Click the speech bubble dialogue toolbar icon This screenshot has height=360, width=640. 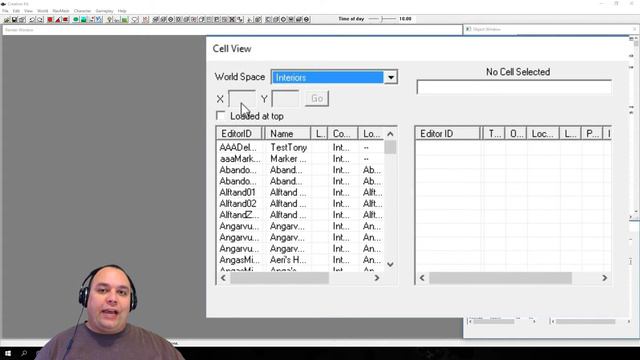(x=135, y=19)
